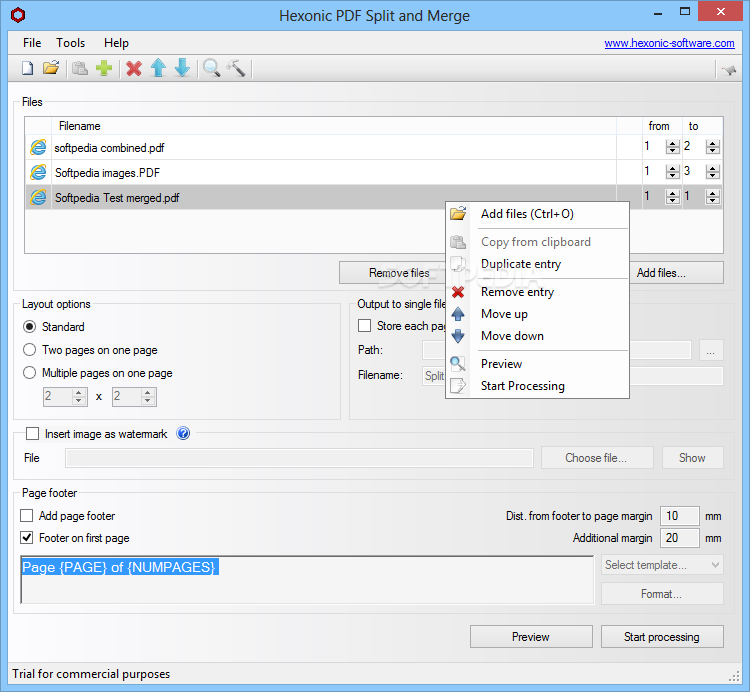Click the down arrow icon in context menu
The image size is (750, 692).
458,336
